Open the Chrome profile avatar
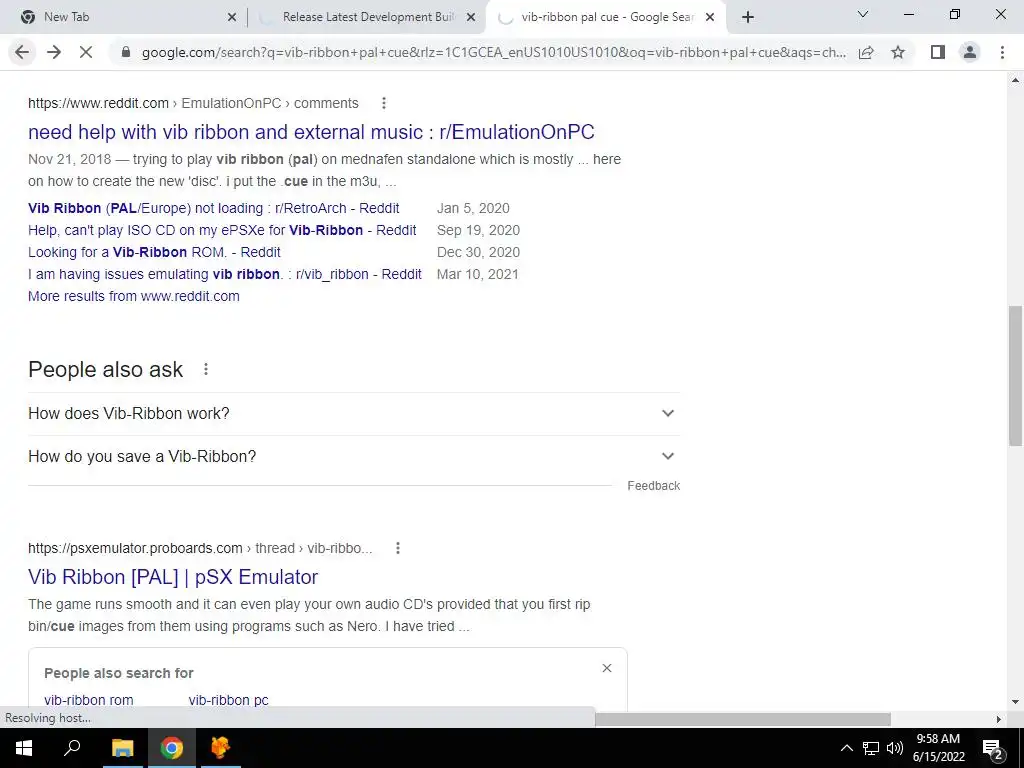The width and height of the screenshot is (1024, 768). pos(970,52)
